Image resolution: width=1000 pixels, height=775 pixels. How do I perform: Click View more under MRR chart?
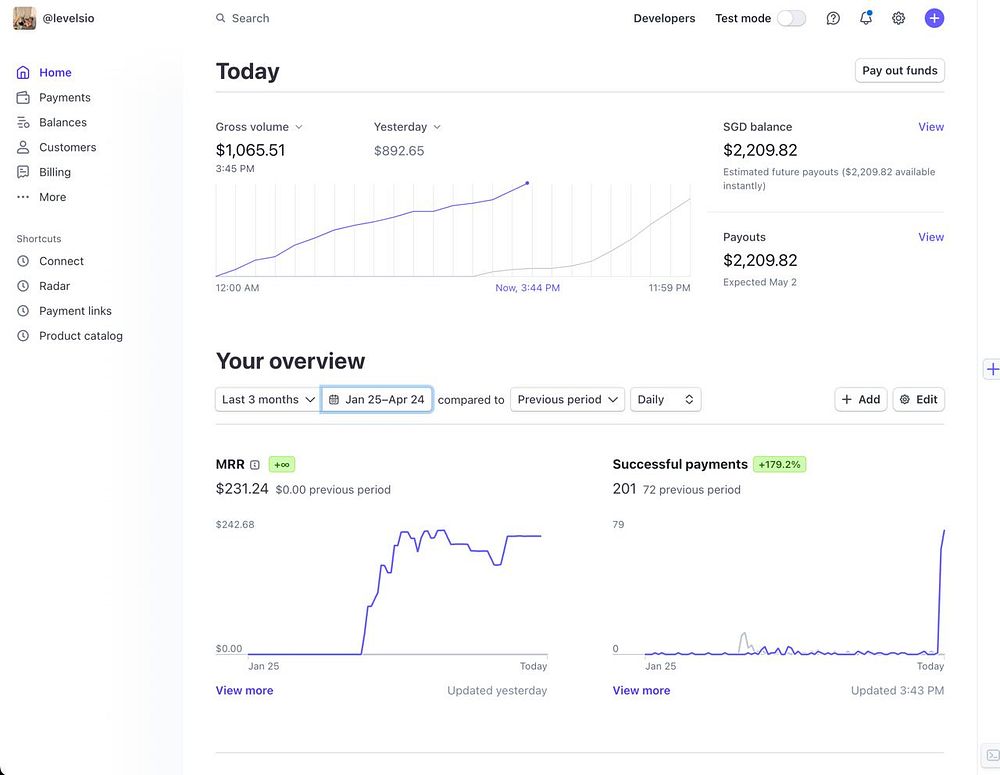coord(244,691)
